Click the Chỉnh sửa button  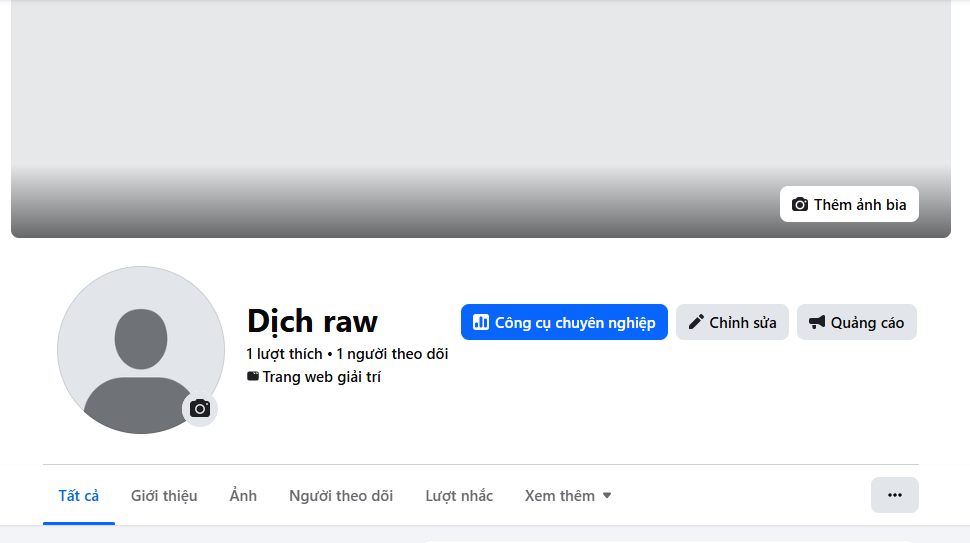(x=732, y=322)
